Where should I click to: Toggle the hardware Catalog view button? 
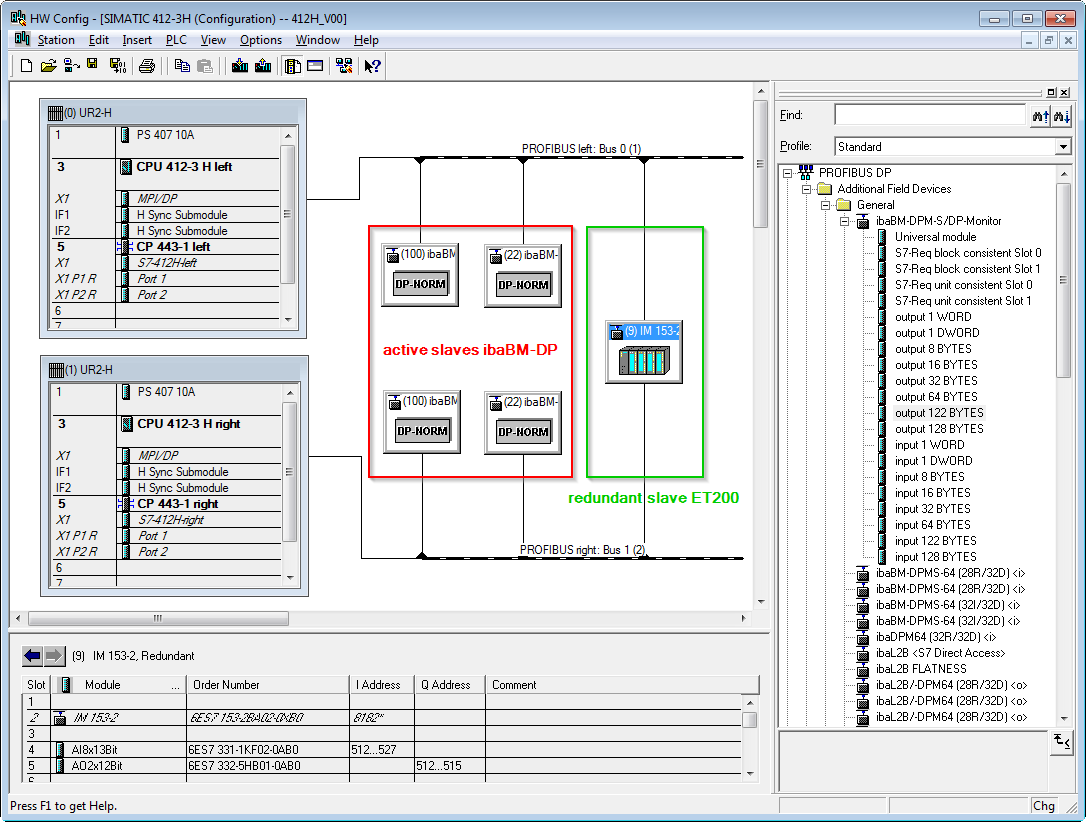pyautogui.click(x=293, y=66)
